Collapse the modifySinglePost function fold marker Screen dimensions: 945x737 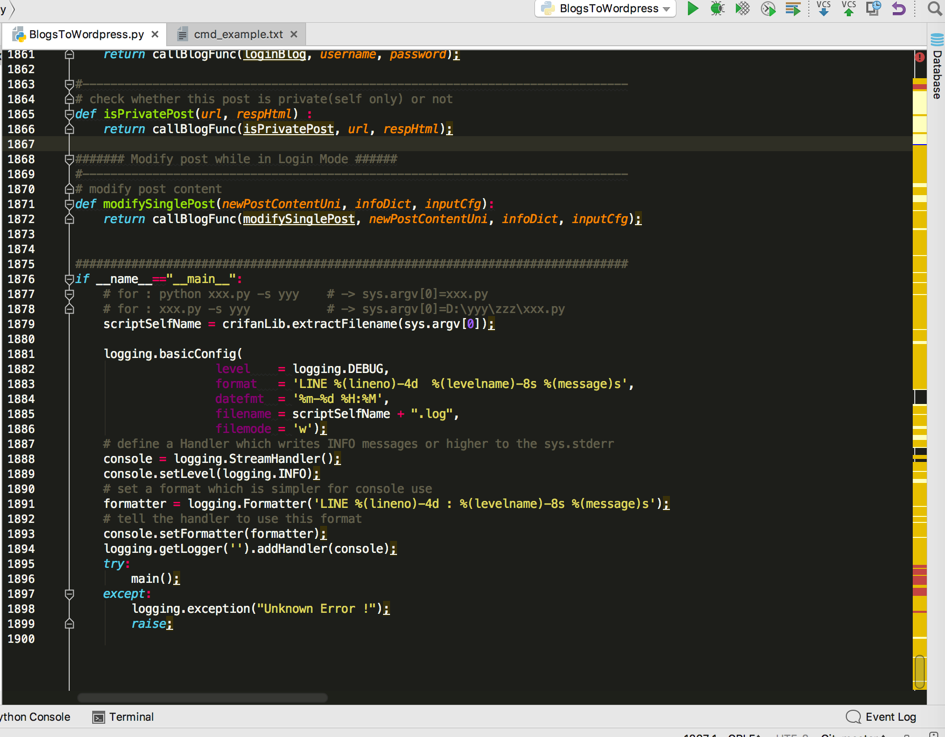point(69,204)
